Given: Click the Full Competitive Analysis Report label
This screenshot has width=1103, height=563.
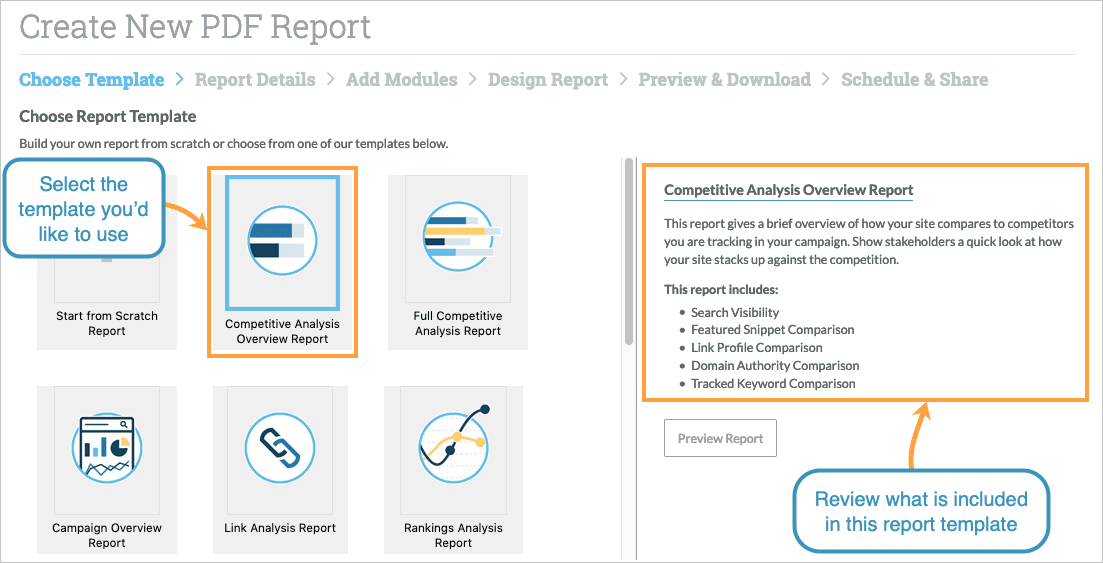Looking at the screenshot, I should click(x=458, y=323).
